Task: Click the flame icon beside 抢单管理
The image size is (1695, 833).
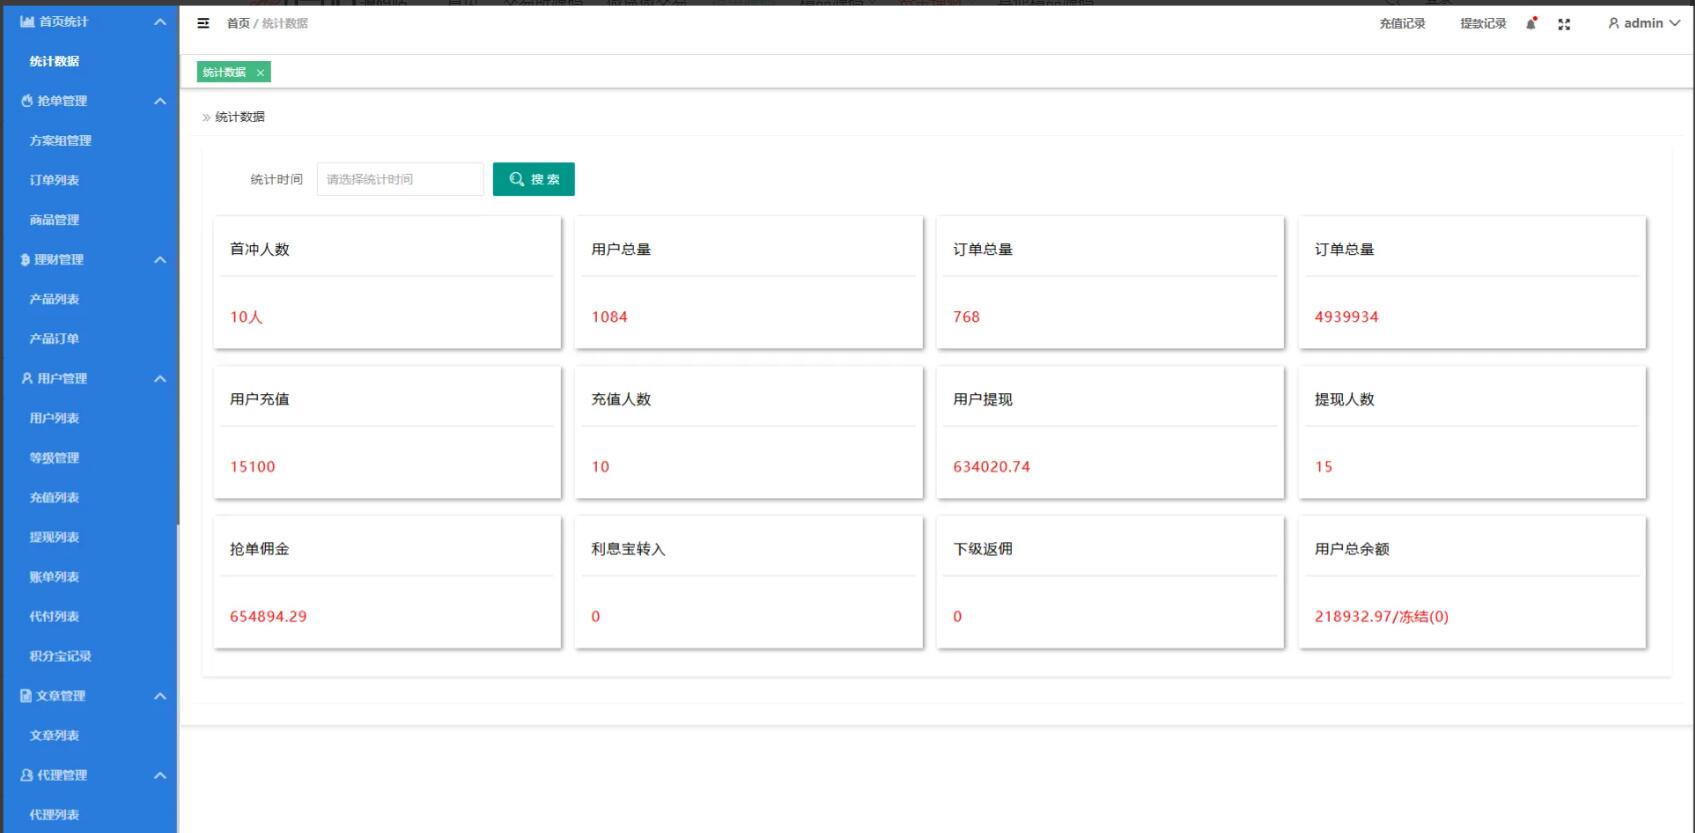Action: pos(27,101)
